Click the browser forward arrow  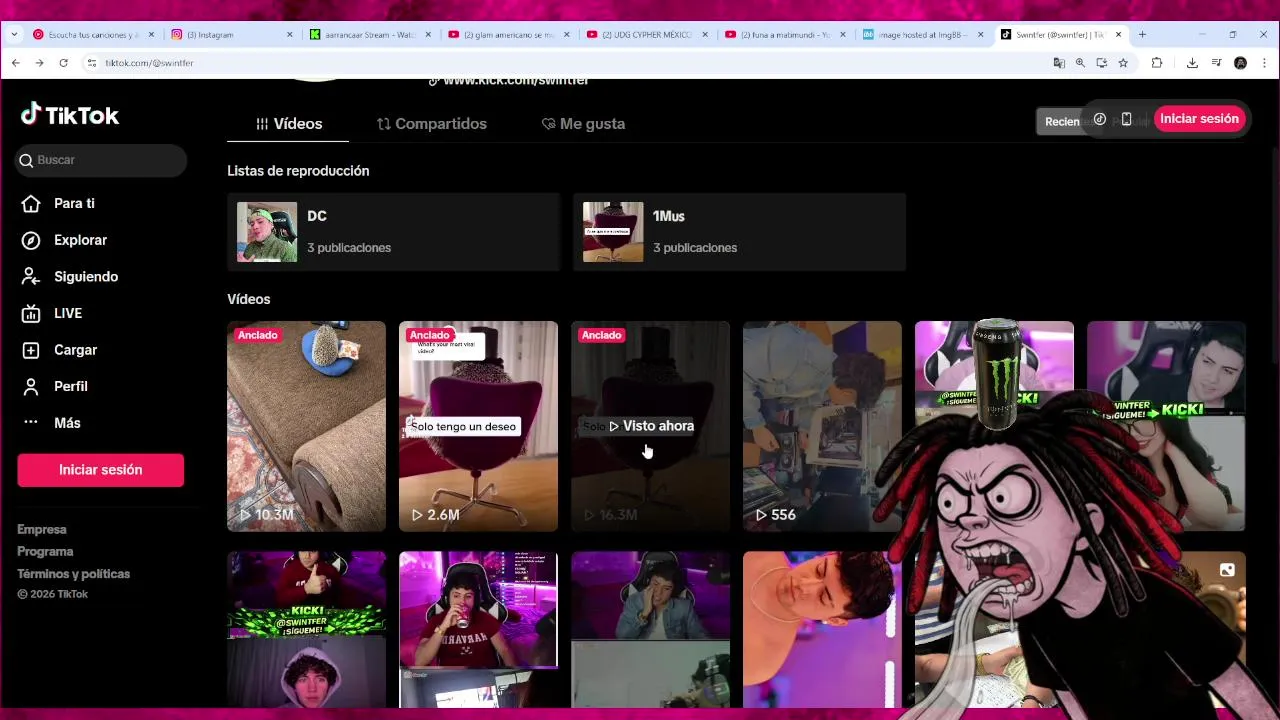click(39, 63)
